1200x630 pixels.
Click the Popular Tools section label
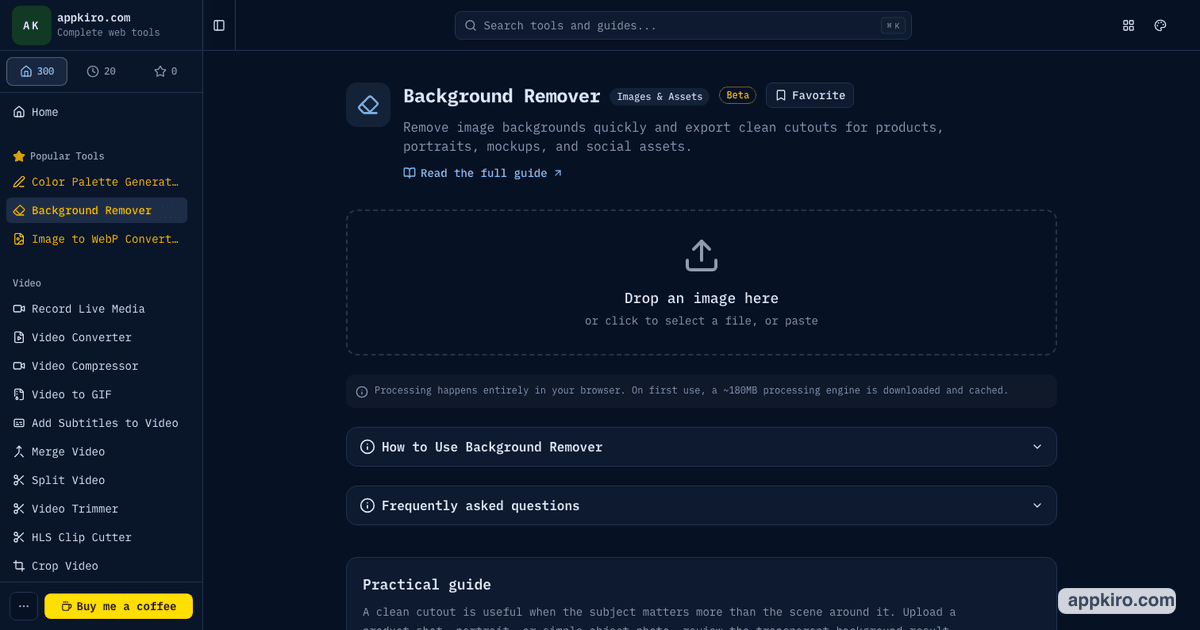coord(67,156)
